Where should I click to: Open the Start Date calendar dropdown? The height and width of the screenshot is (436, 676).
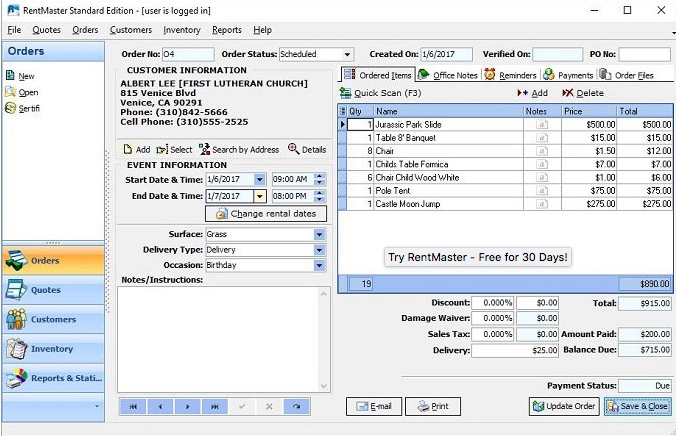point(260,179)
